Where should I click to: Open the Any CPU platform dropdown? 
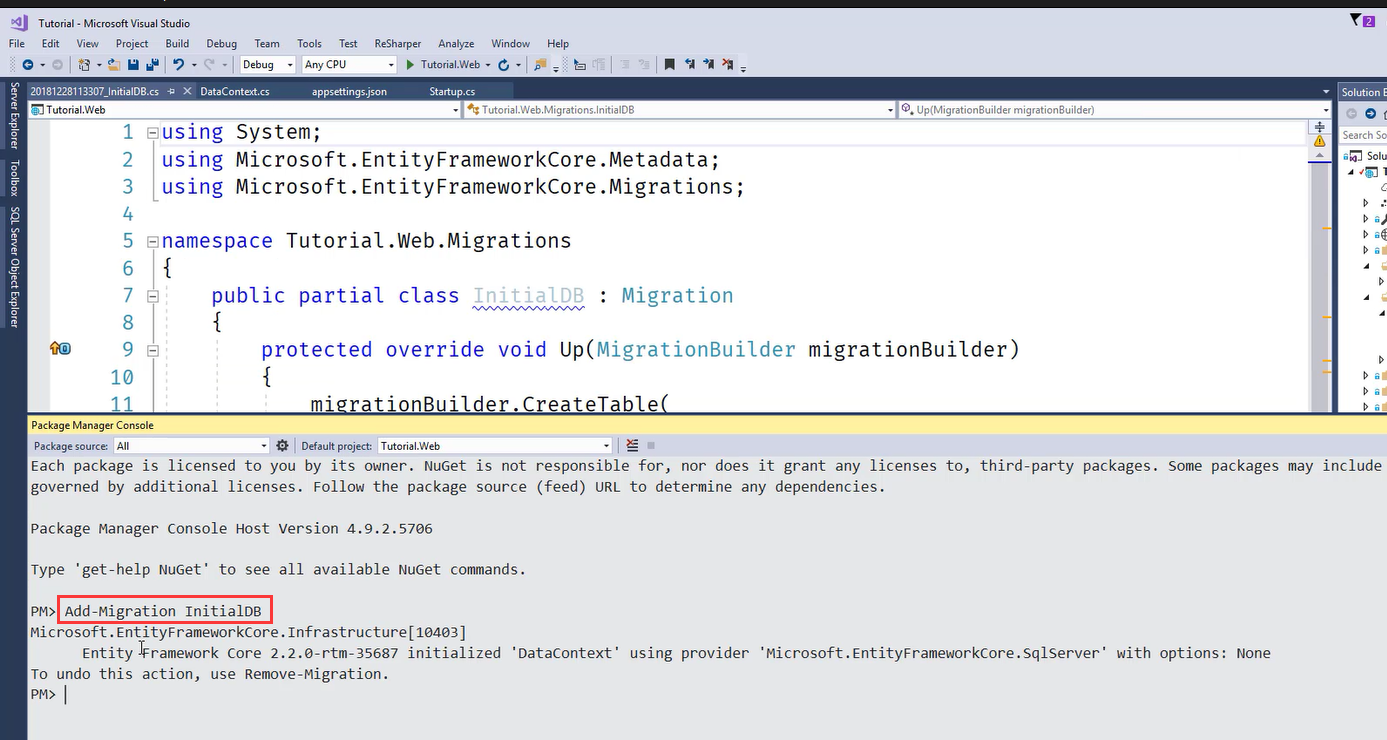tap(349, 64)
